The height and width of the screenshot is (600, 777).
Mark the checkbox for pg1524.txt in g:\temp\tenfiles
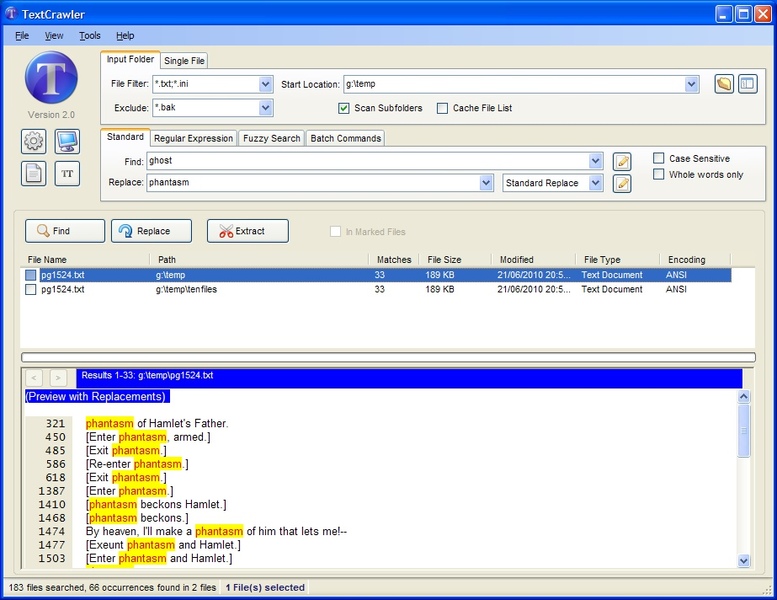(31, 289)
